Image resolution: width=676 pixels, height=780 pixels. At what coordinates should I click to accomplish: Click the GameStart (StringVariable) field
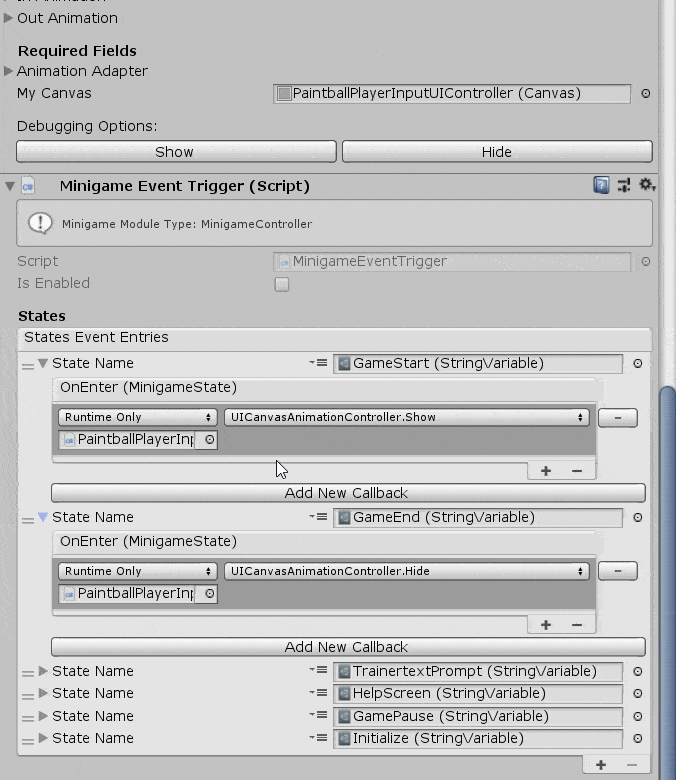click(478, 364)
